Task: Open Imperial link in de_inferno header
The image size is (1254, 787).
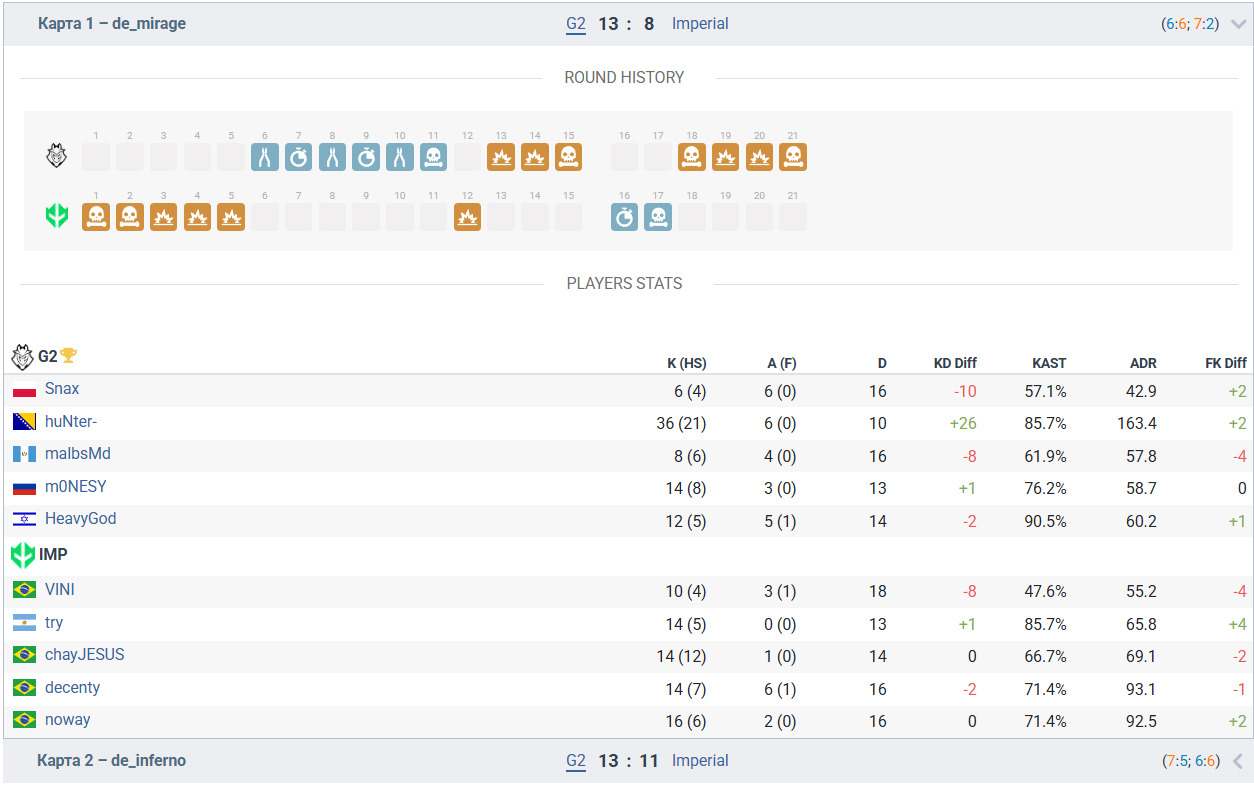Action: [x=700, y=761]
